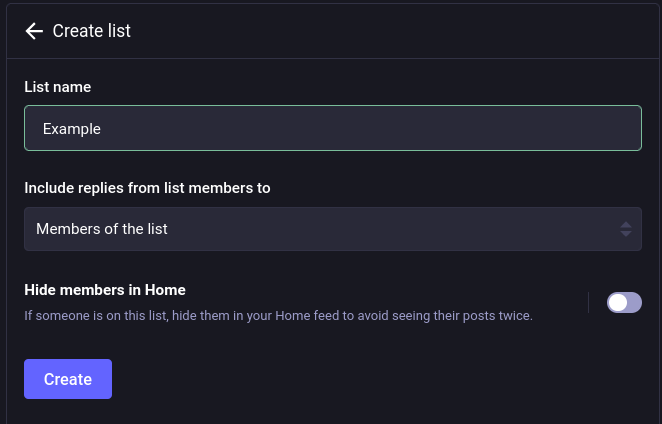Click the empty area right of the Create button

[x=380, y=379]
